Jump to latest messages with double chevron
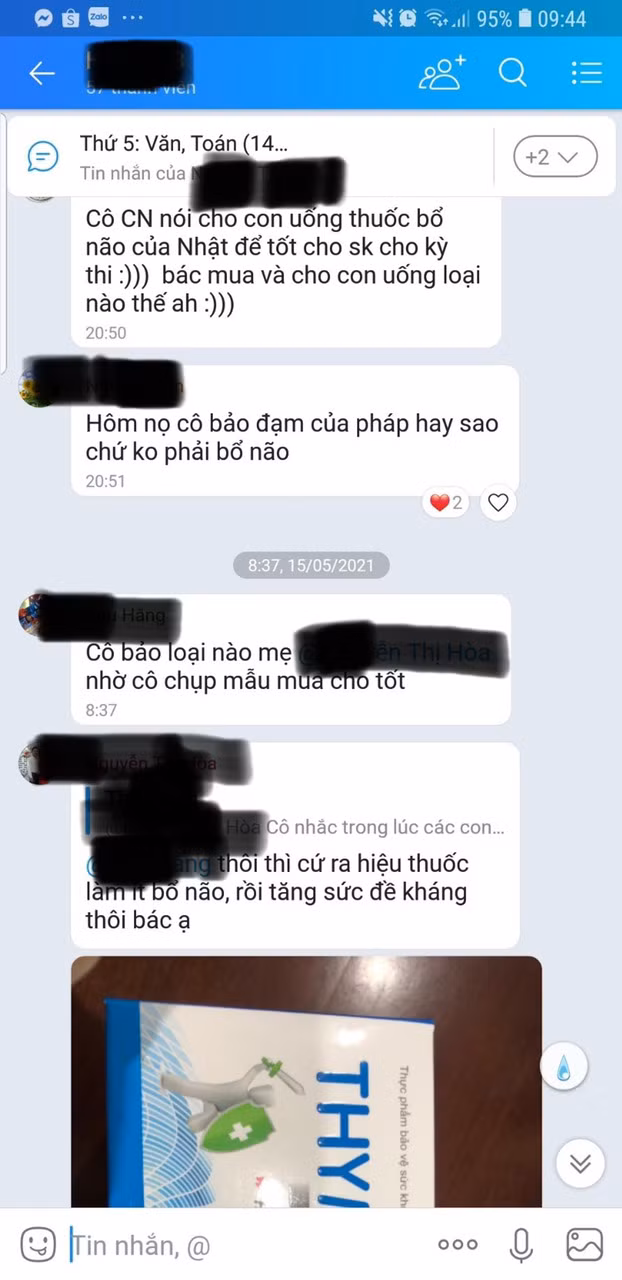The height and width of the screenshot is (1280, 622). click(580, 1164)
